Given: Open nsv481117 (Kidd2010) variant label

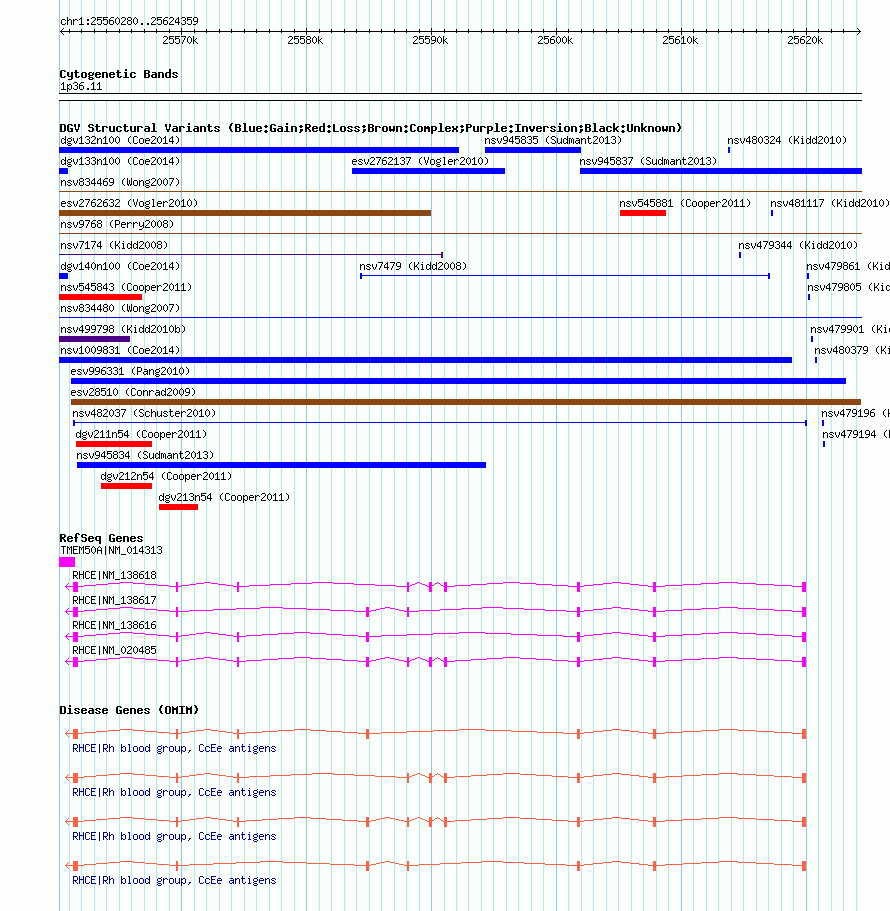Looking at the screenshot, I should 830,203.
